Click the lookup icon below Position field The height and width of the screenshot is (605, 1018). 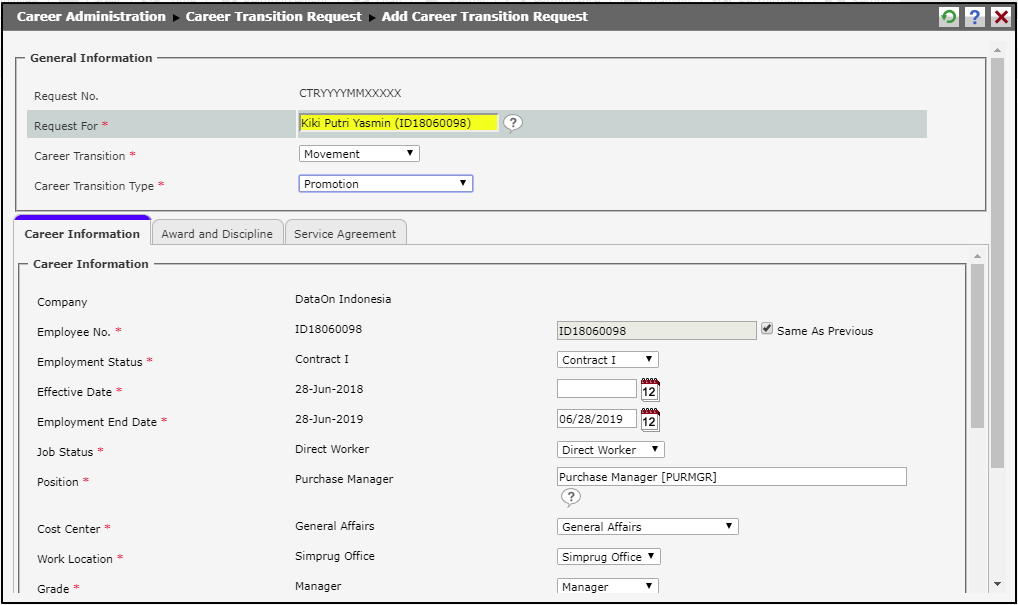pyautogui.click(x=570, y=497)
